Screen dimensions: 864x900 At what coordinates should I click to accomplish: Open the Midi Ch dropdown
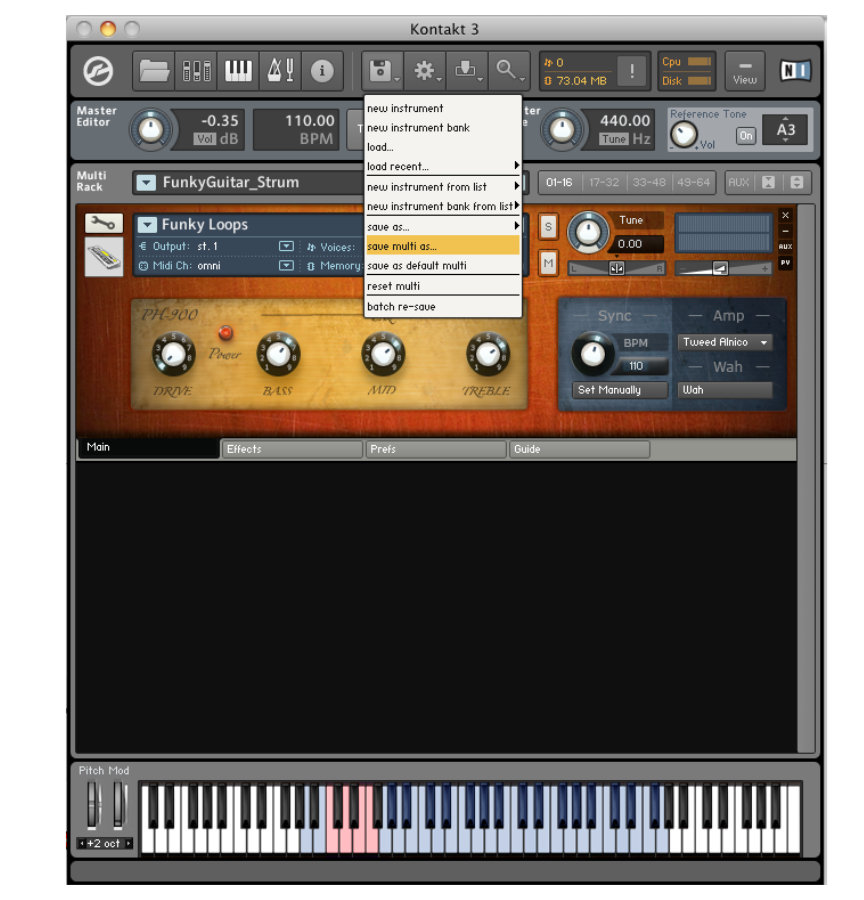point(286,266)
